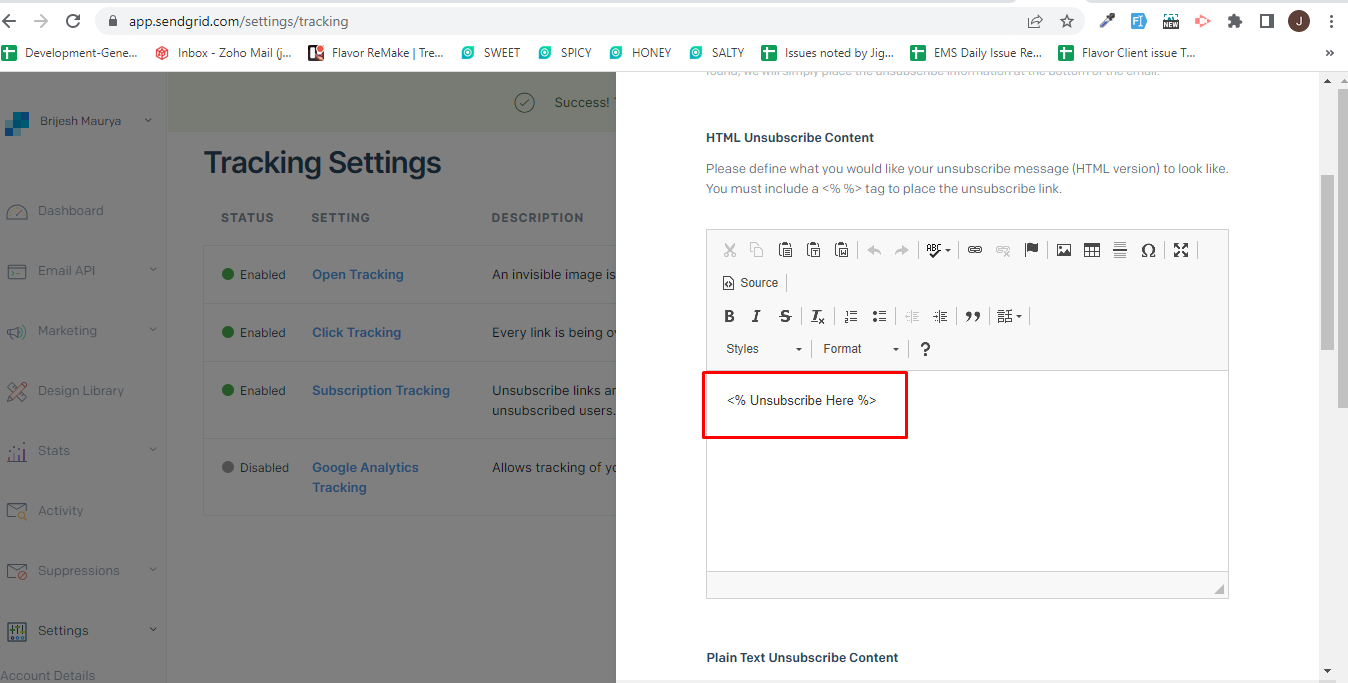Open the EMS Daily Issue bookmark
This screenshot has height=683, width=1348.
click(x=976, y=53)
